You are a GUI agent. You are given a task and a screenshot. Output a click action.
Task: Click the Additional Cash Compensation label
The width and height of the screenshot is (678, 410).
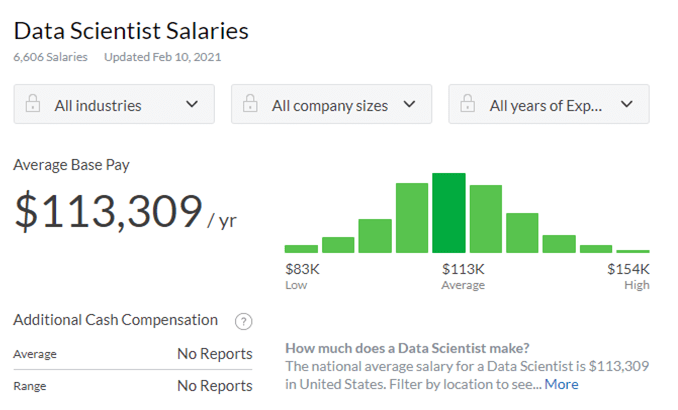click(115, 320)
